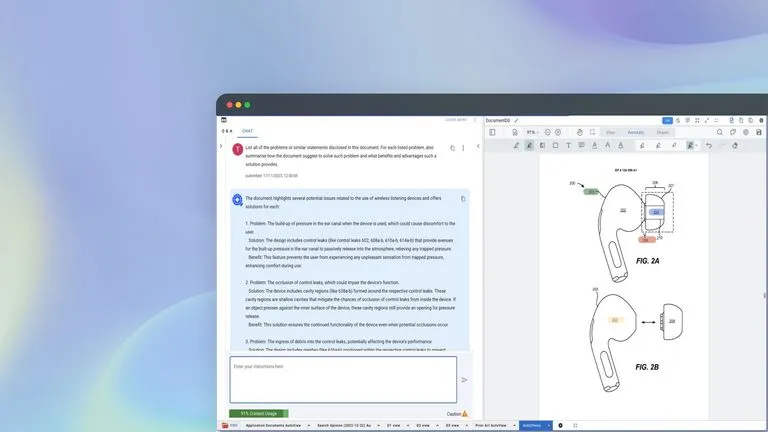
Task: Click the save document icon
Action: point(759,132)
